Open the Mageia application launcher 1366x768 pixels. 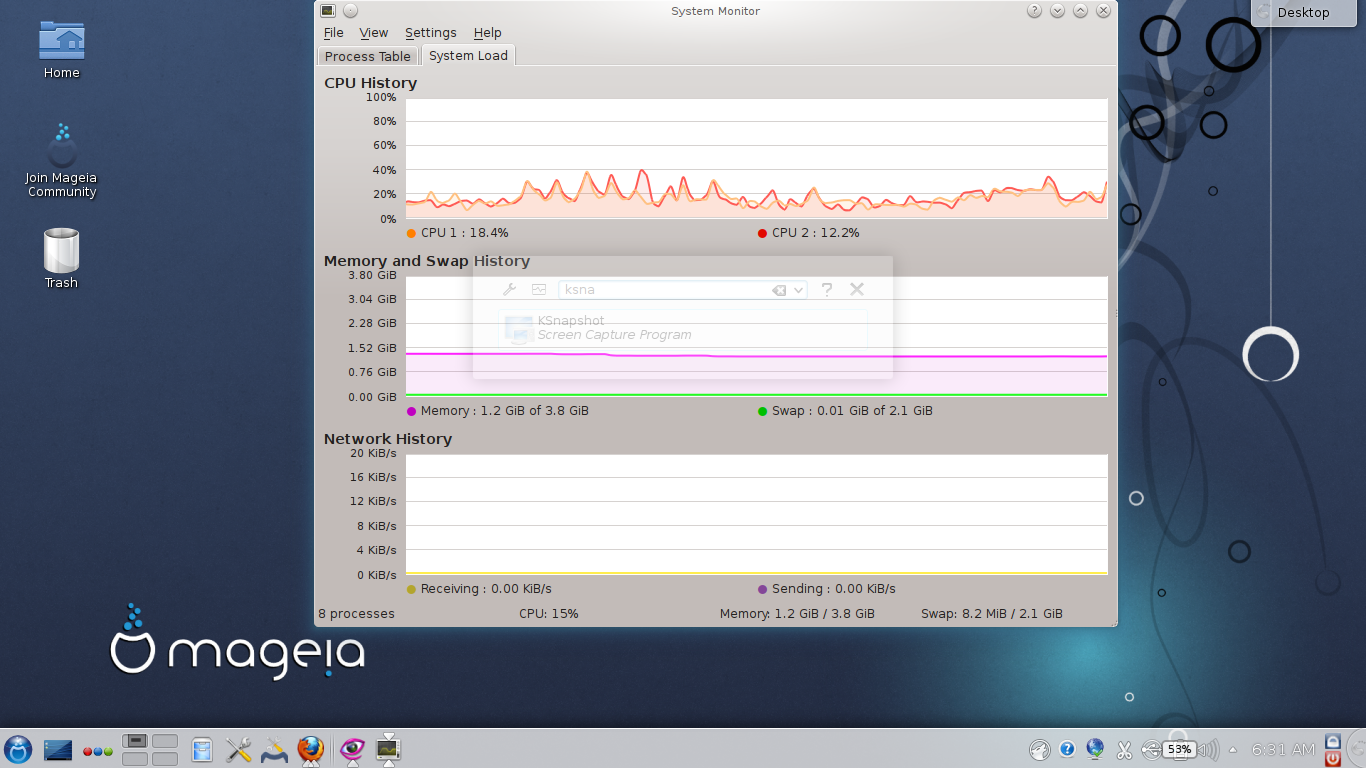18,749
